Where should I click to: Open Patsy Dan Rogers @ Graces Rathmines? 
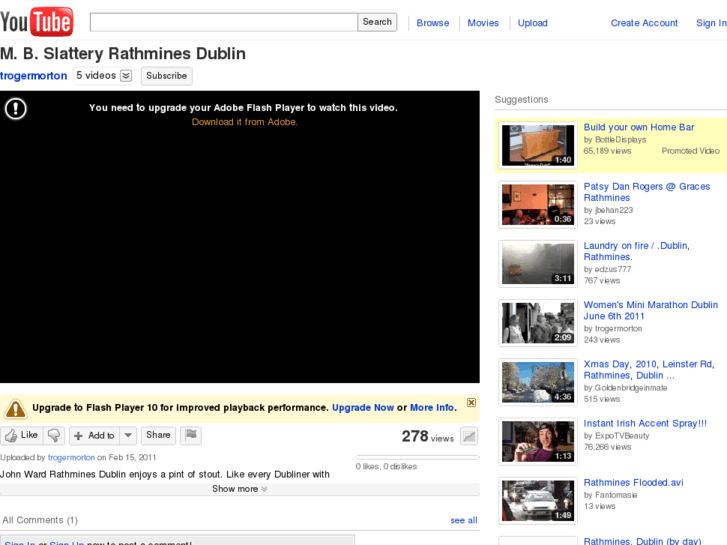tap(646, 192)
